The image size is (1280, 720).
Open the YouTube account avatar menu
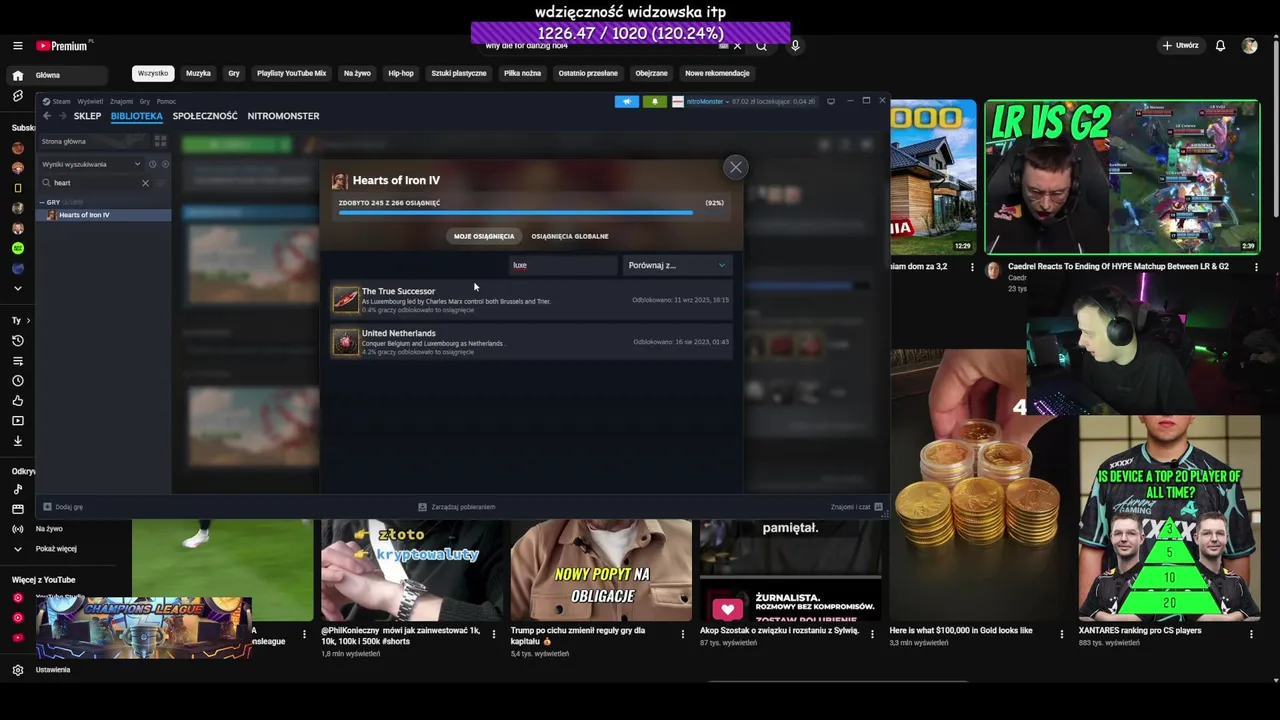point(1249,46)
